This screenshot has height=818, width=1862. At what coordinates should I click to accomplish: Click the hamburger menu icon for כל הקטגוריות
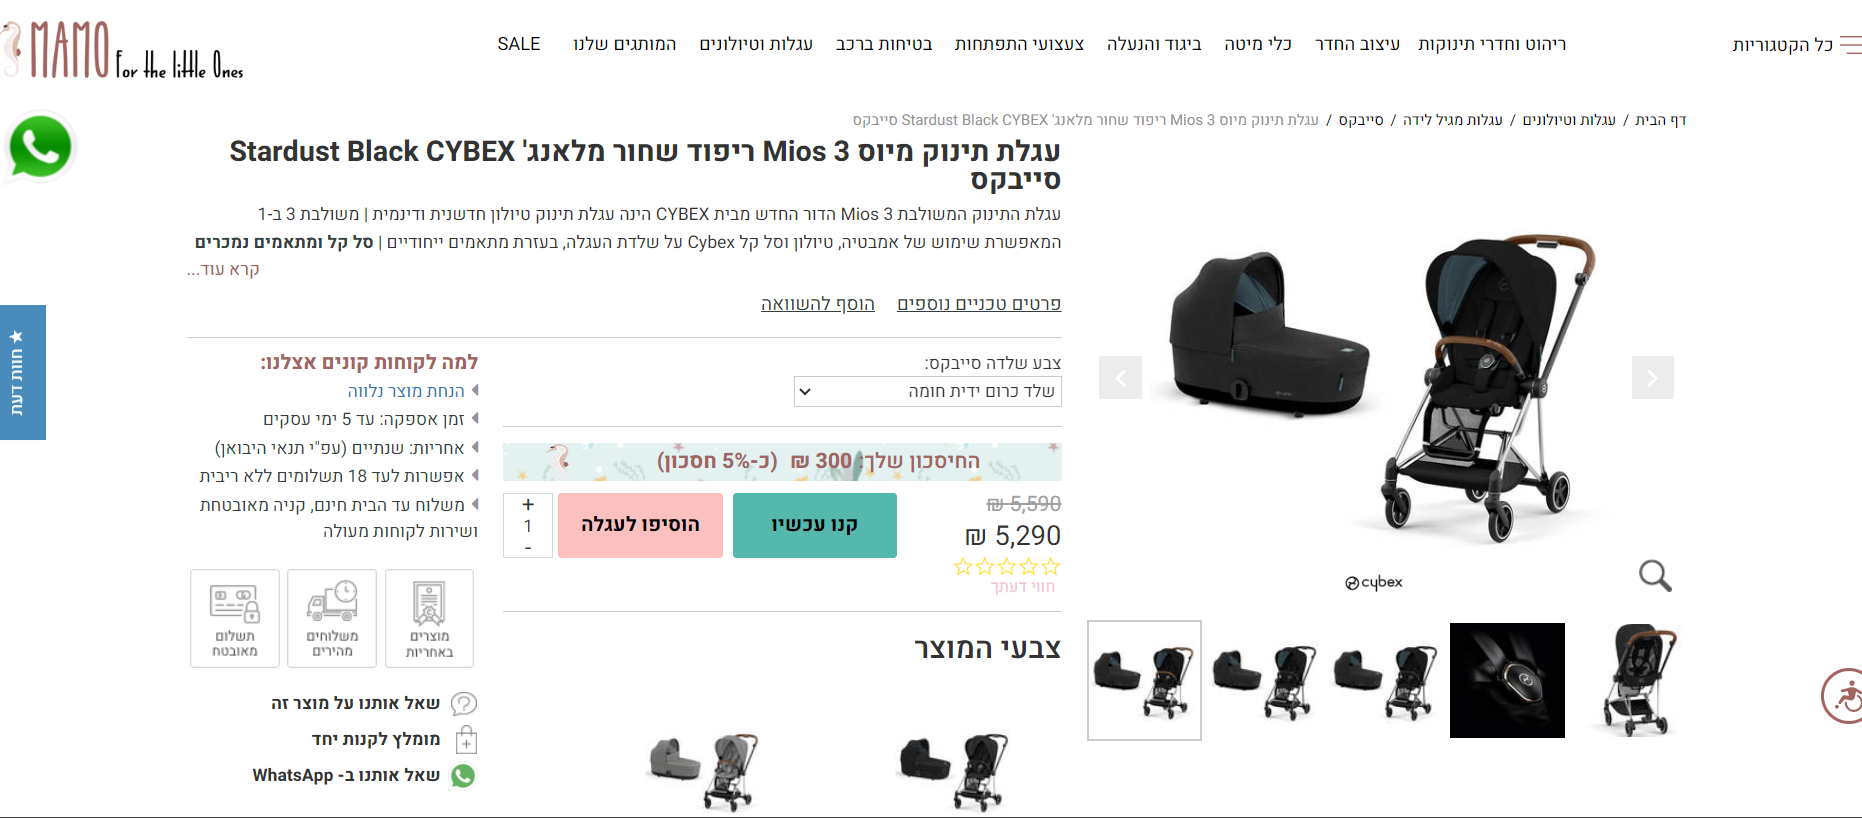(1851, 45)
